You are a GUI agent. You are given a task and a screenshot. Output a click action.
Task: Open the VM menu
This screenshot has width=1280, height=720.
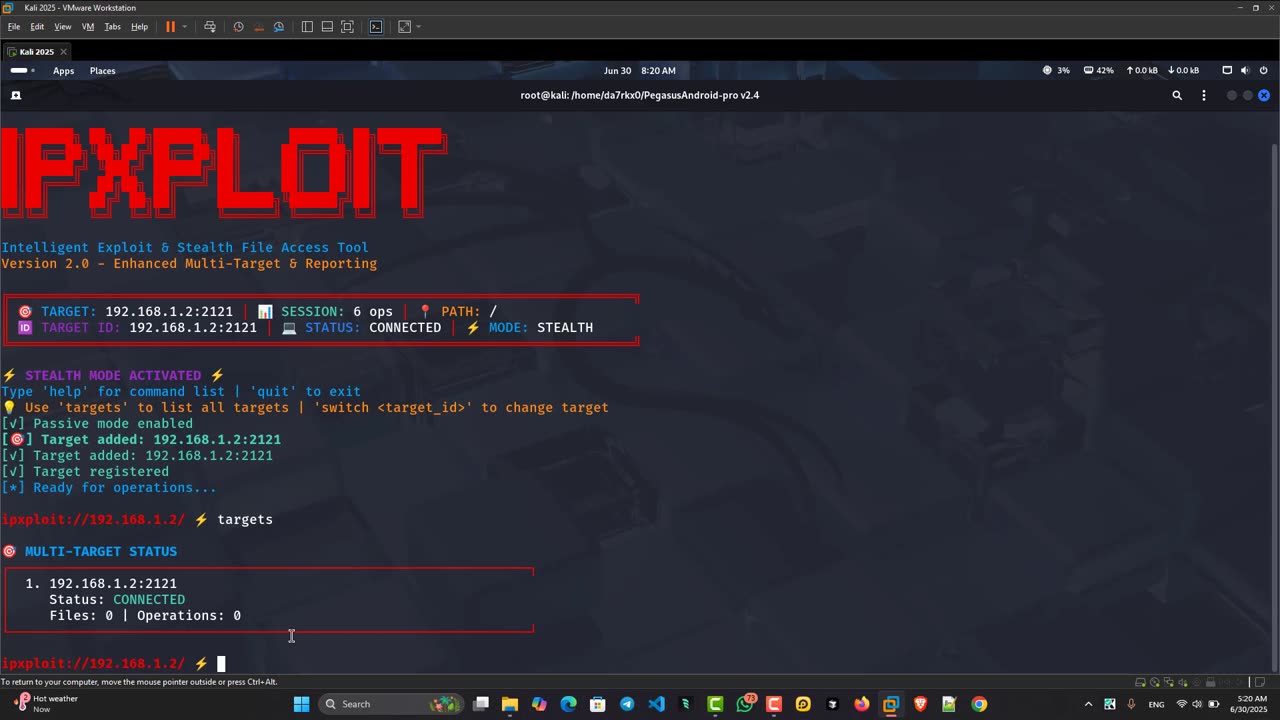point(88,27)
